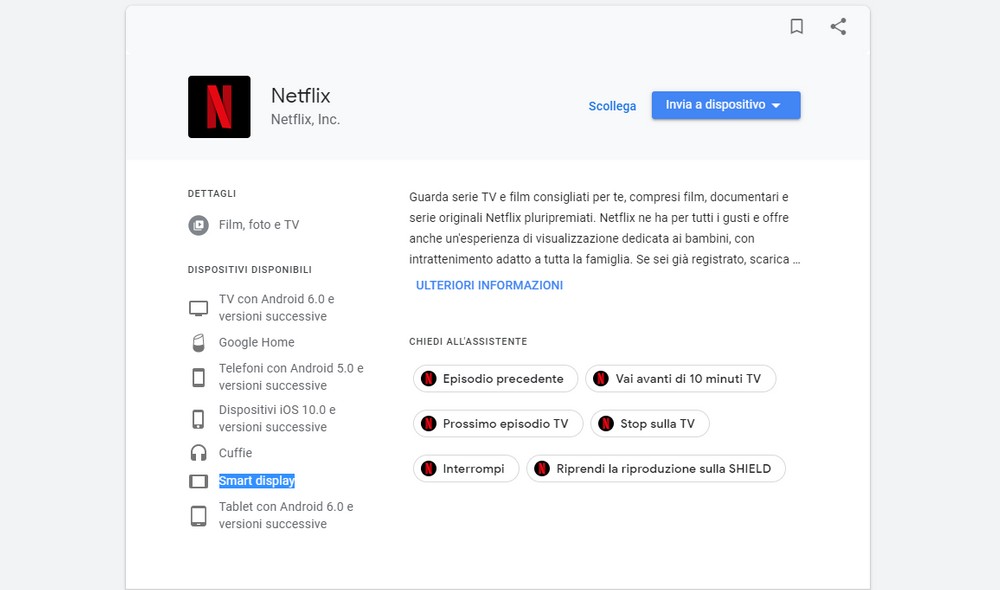Click the Smart display device icon
1000x590 pixels.
[199, 481]
